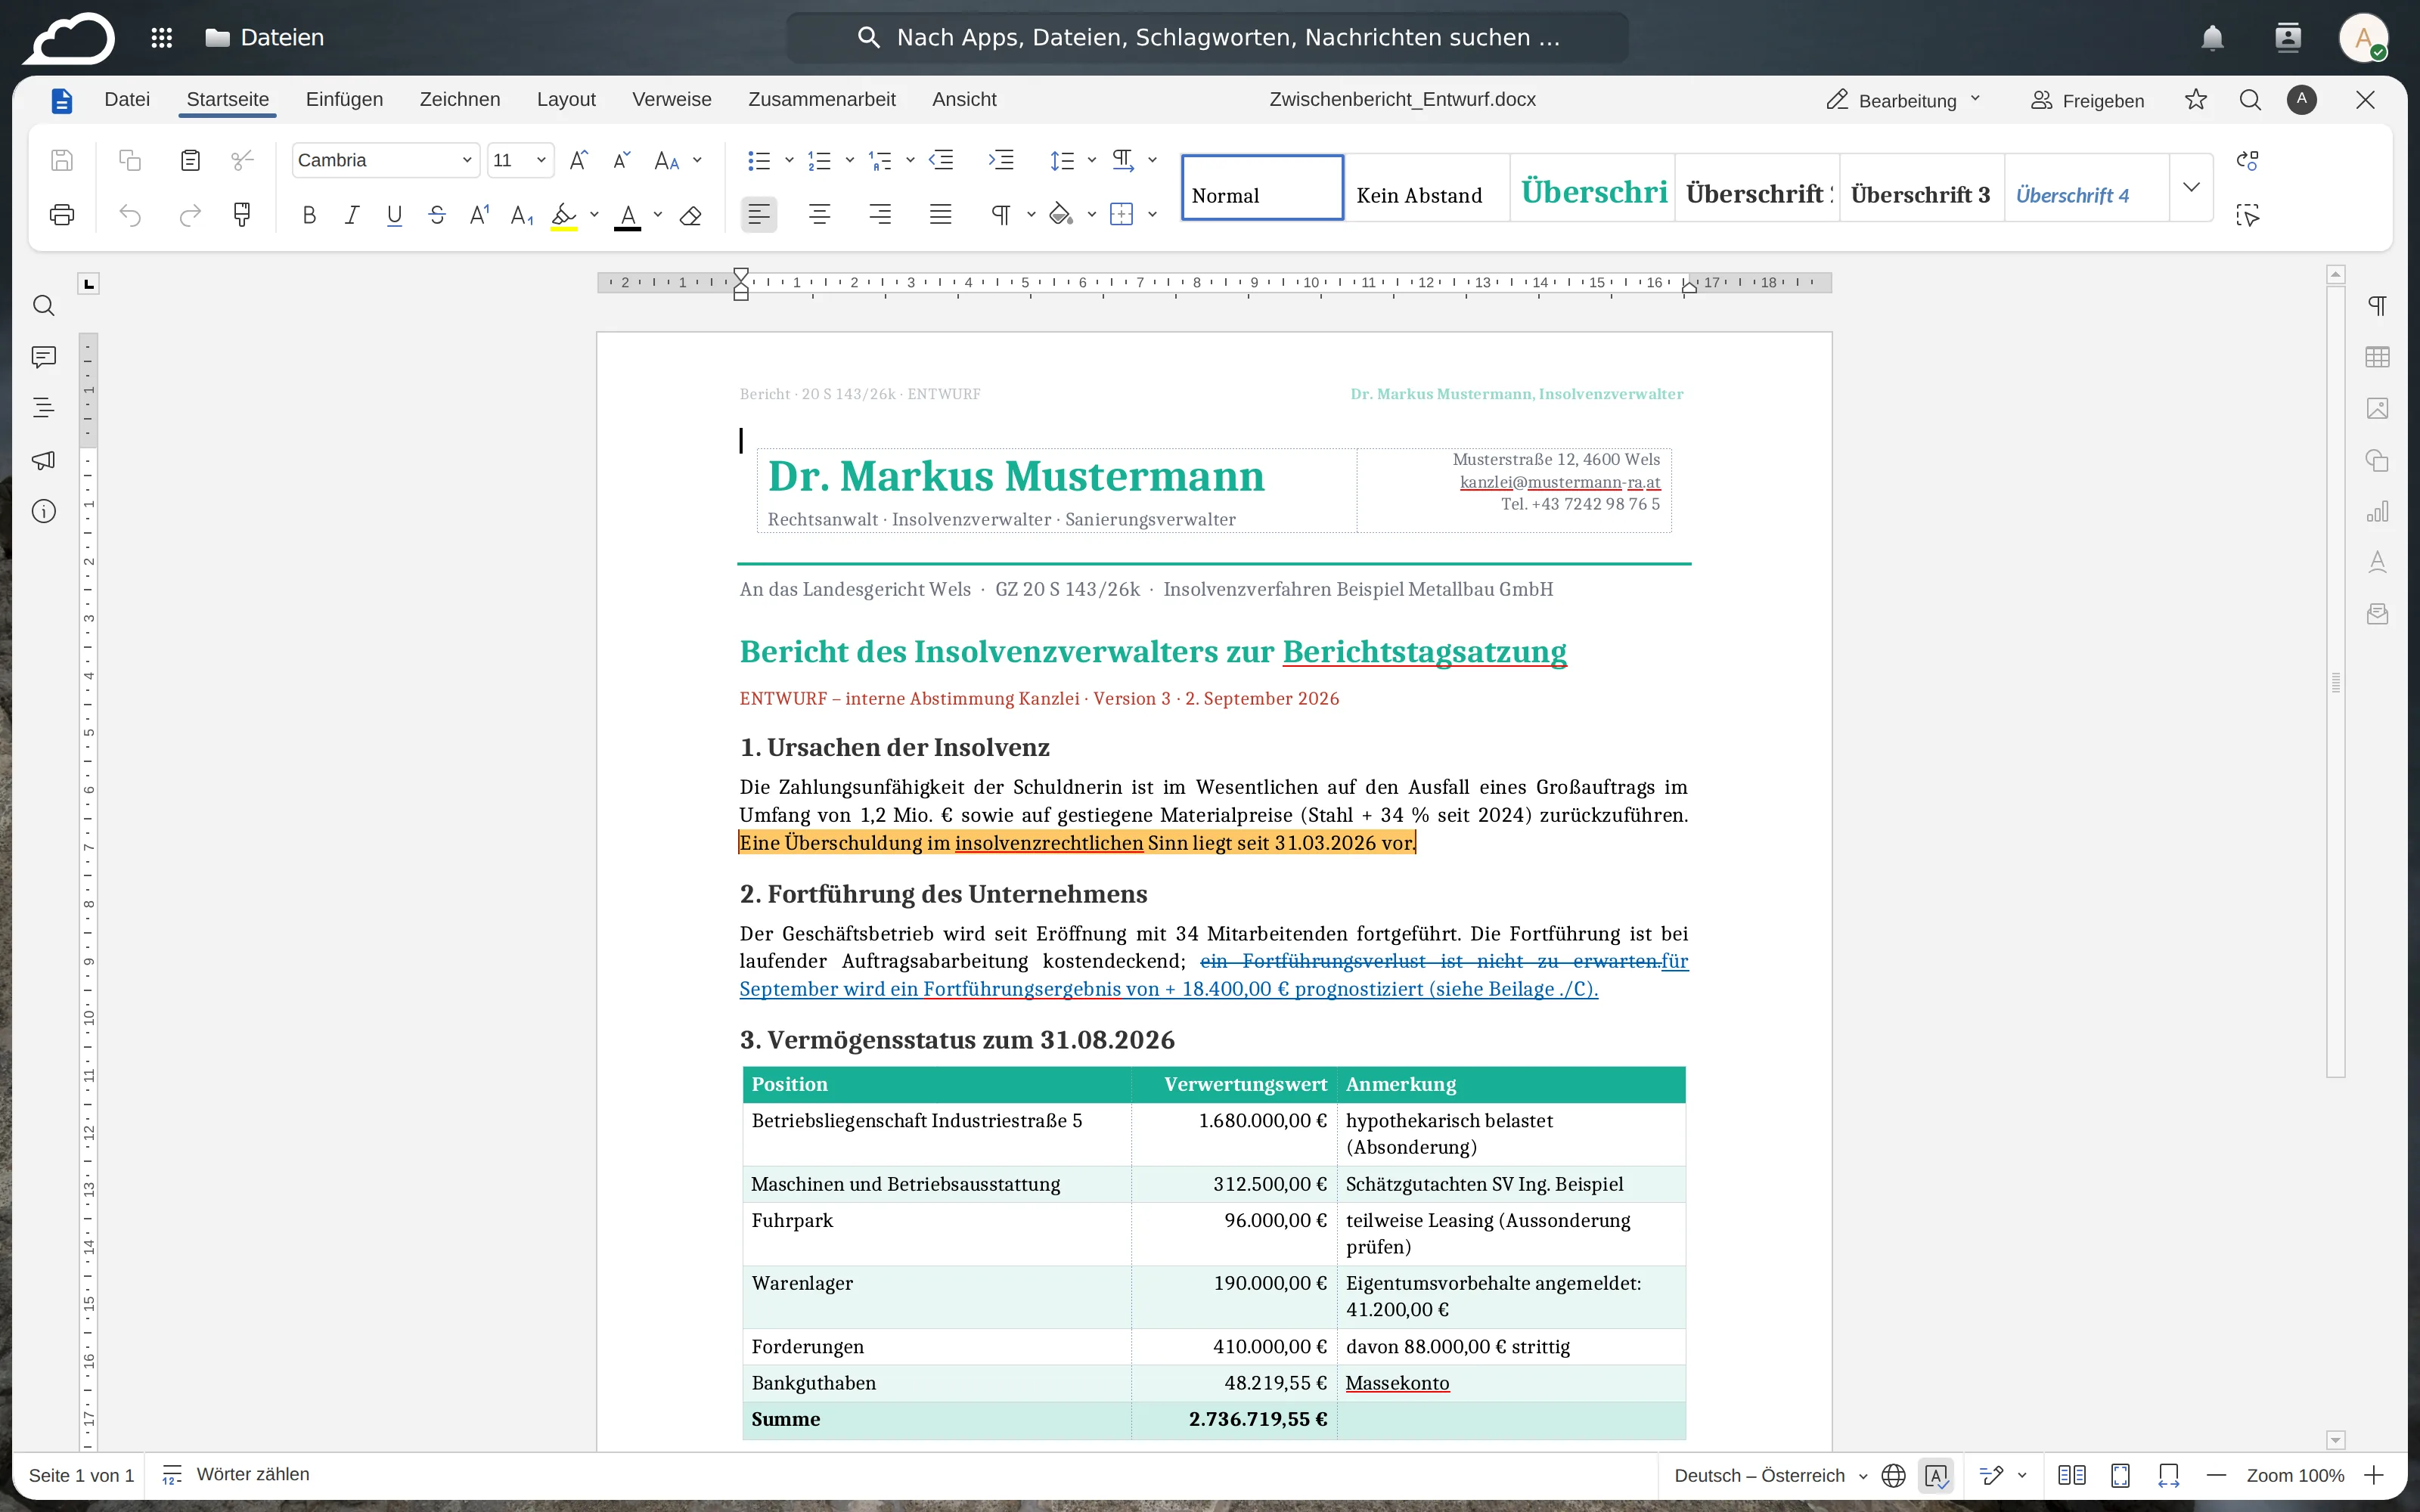
Task: Click Wörter zählen in status bar
Action: (237, 1475)
